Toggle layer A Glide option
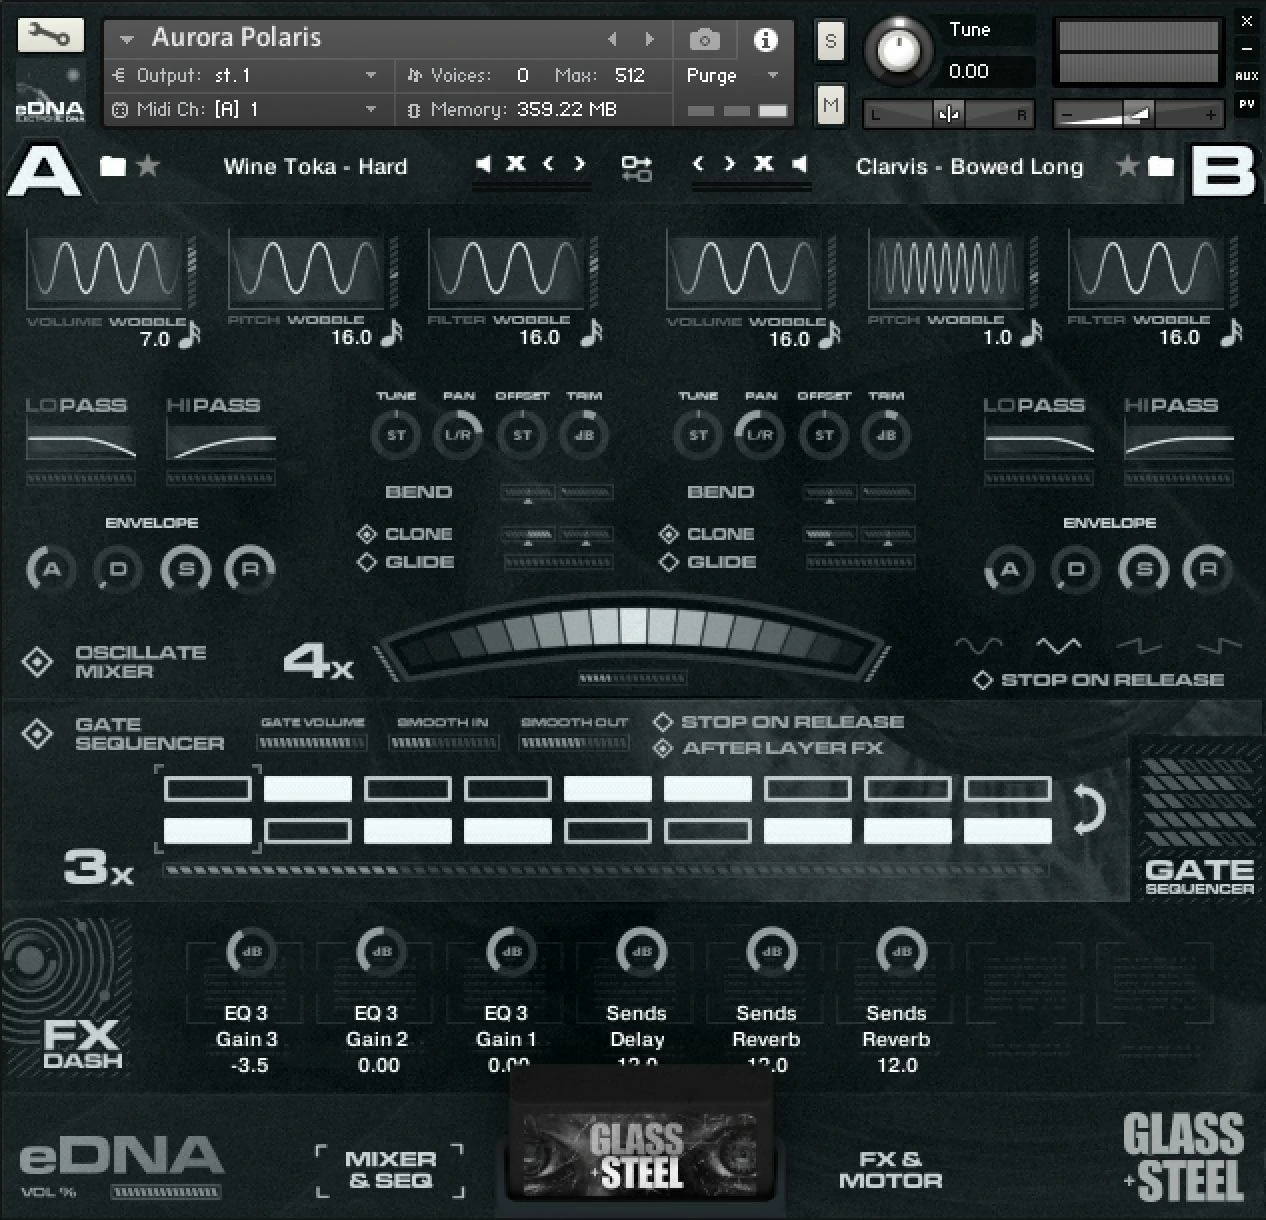The height and width of the screenshot is (1220, 1266). (x=367, y=562)
